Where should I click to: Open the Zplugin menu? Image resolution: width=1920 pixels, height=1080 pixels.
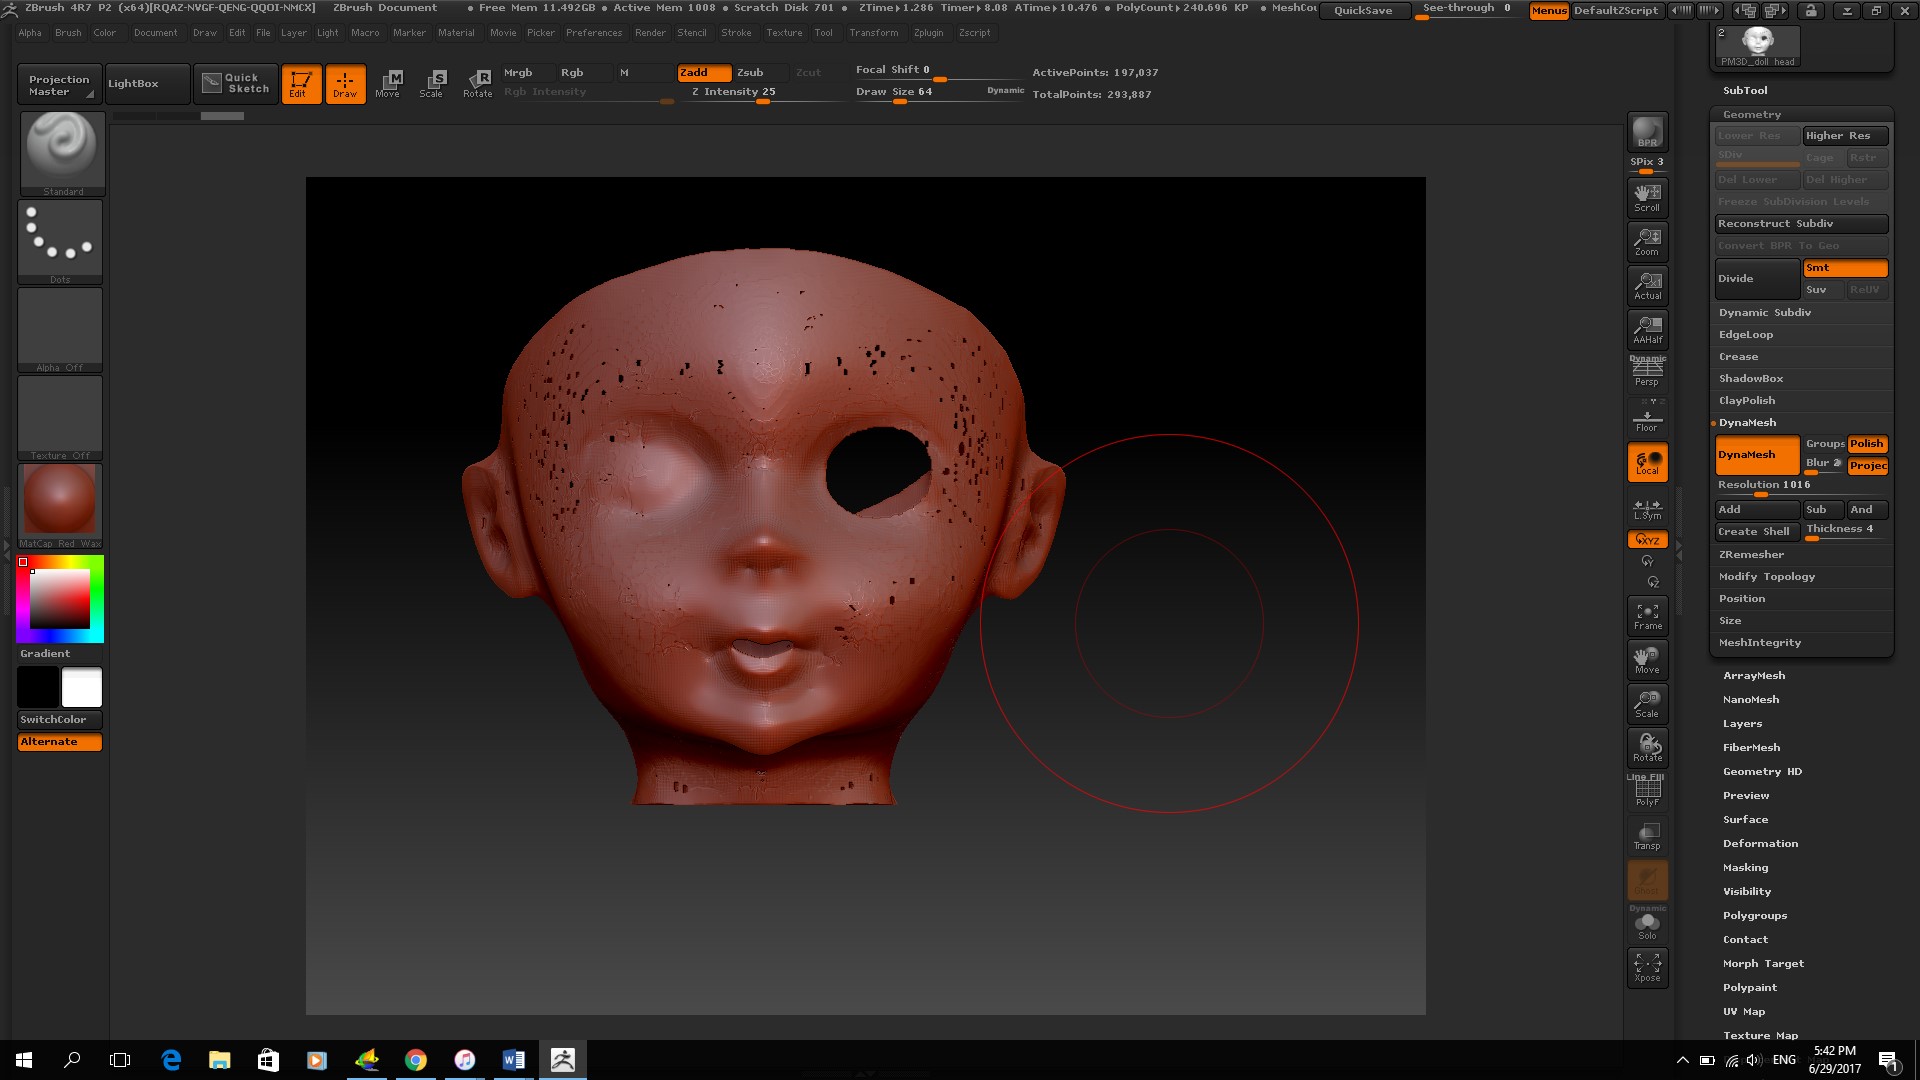coord(928,33)
